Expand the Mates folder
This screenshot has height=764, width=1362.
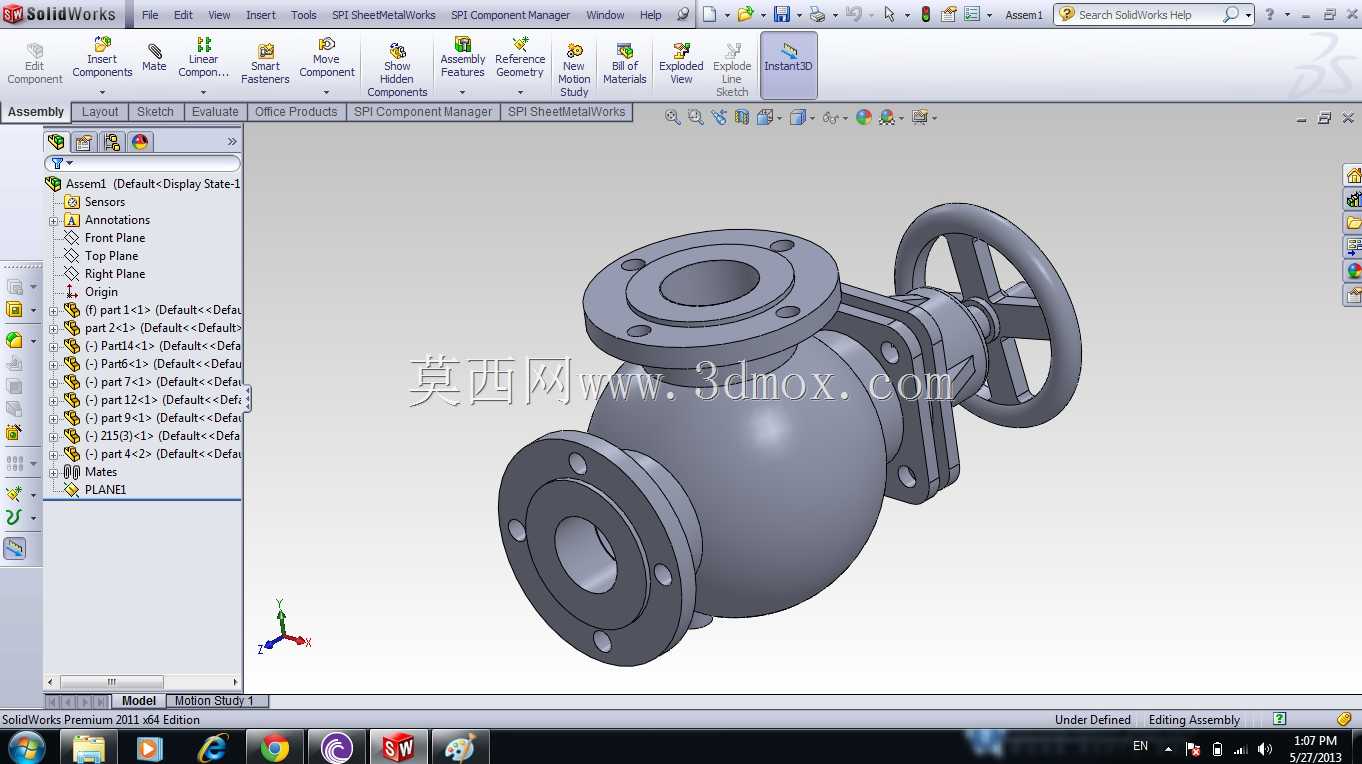(x=54, y=472)
